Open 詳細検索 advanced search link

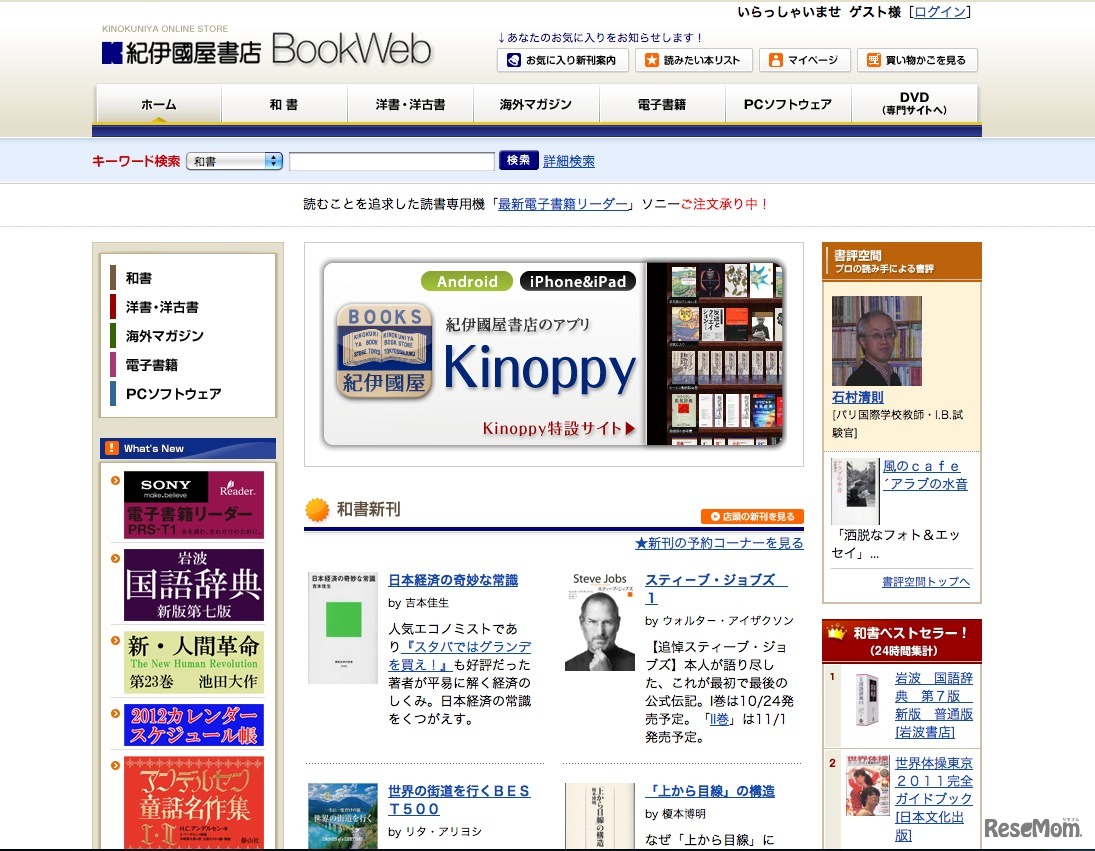(569, 160)
